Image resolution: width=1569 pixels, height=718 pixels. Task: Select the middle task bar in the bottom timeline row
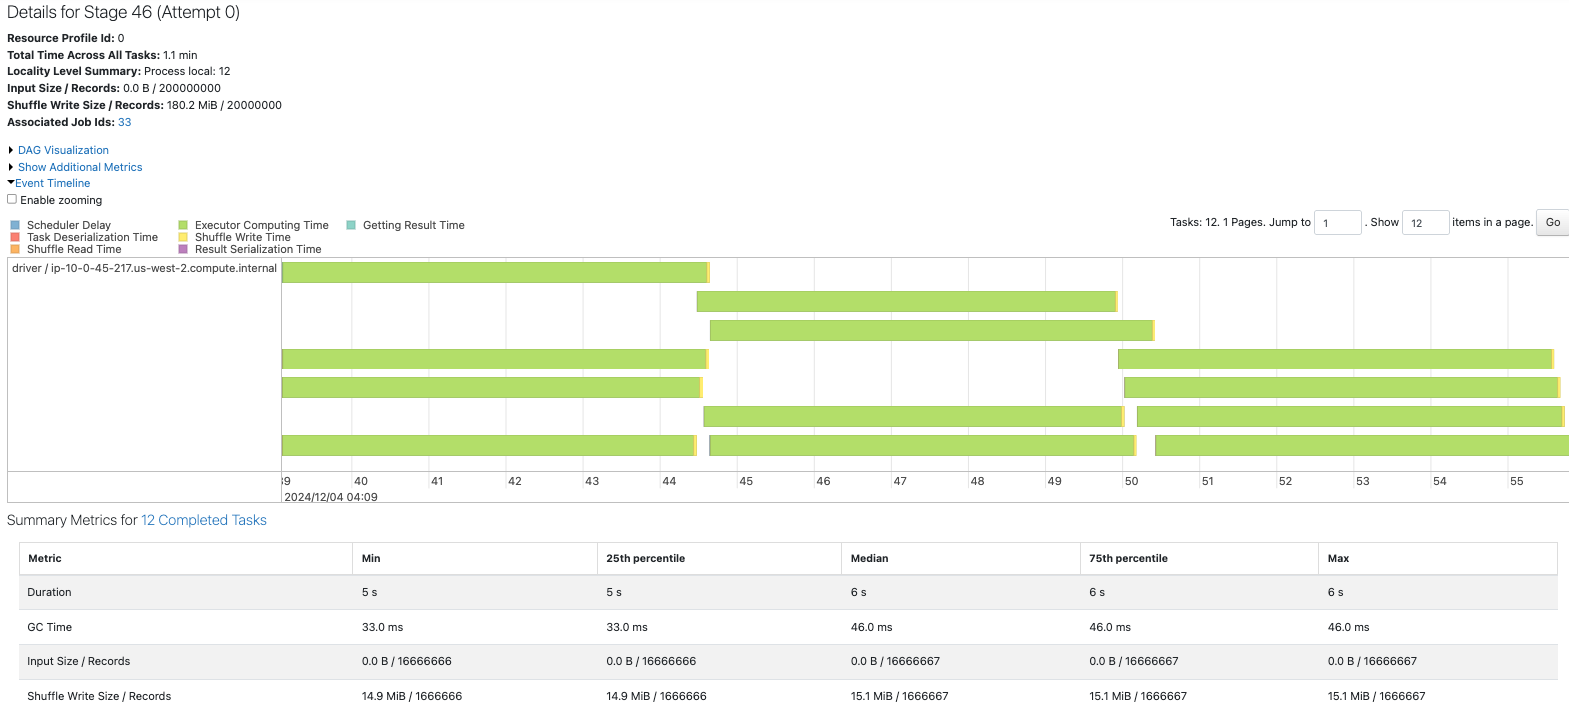click(x=922, y=445)
